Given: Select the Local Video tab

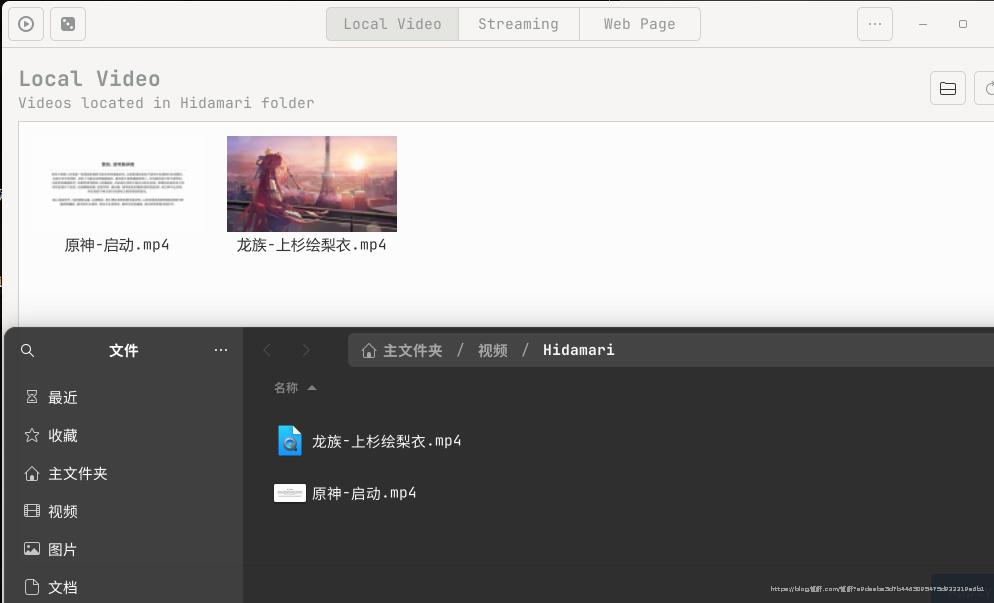Looking at the screenshot, I should (x=392, y=24).
